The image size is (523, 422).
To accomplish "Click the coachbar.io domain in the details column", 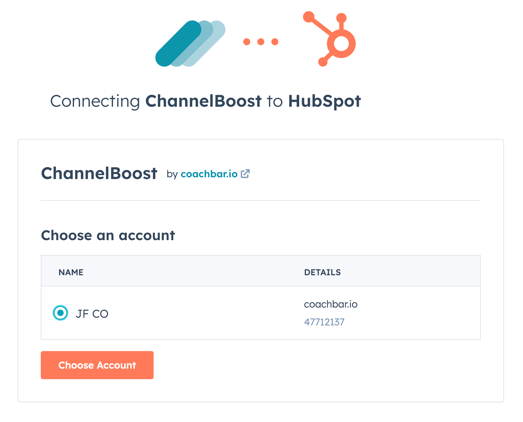I will pyautogui.click(x=331, y=304).
